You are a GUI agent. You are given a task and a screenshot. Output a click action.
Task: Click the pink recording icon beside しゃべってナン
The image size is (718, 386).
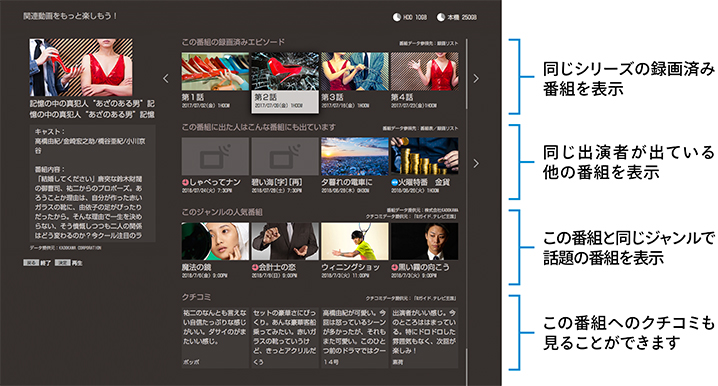(185, 182)
